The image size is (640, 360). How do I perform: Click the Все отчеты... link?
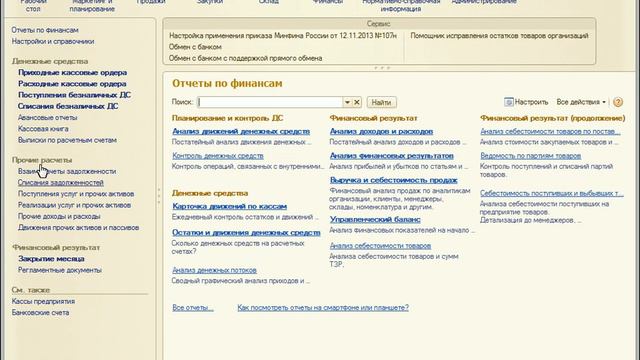193,308
